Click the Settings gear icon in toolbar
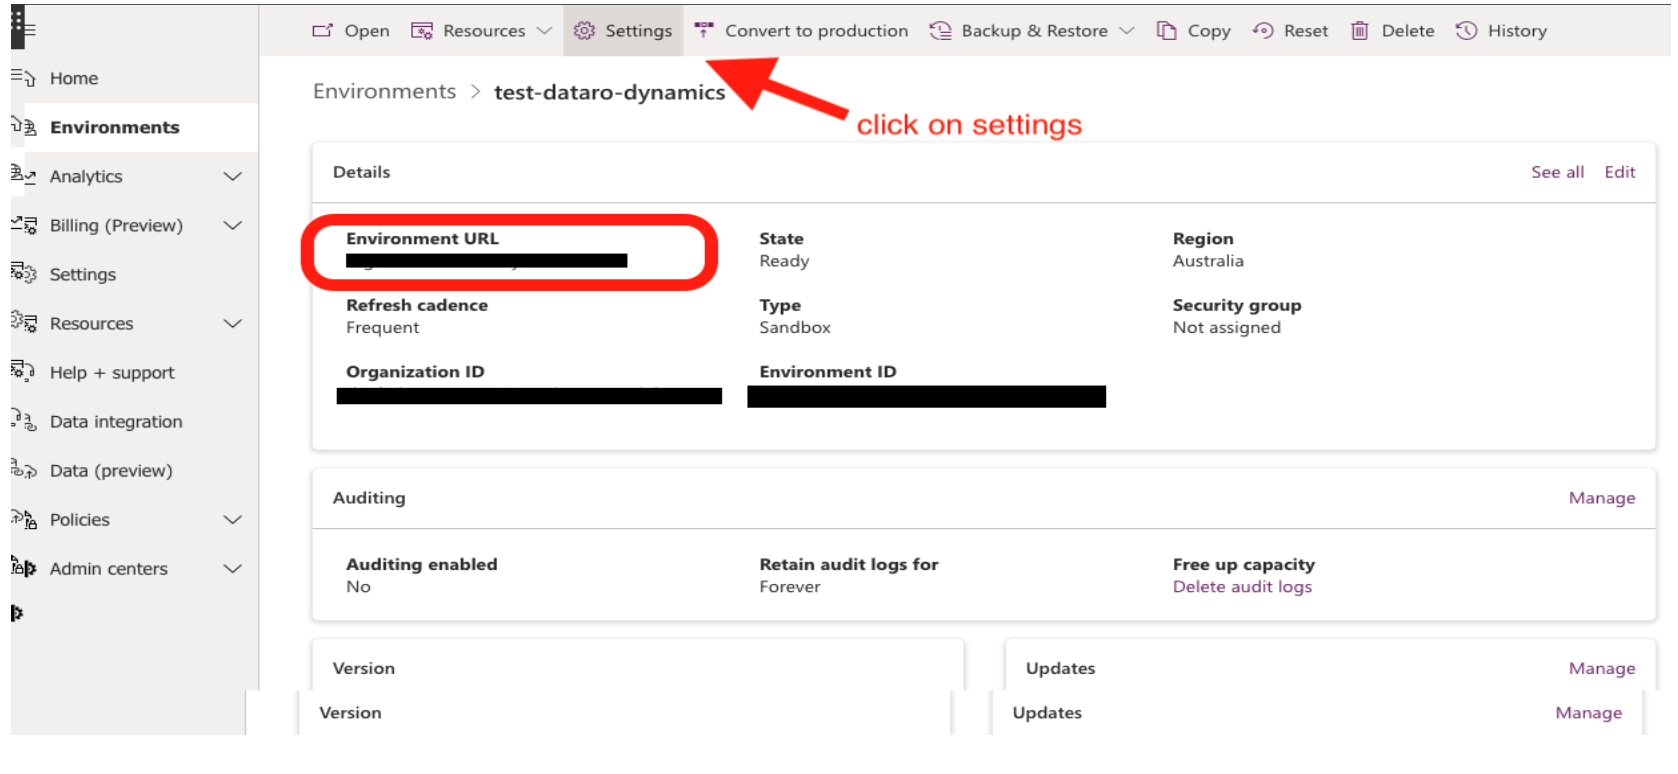1678x774 pixels. click(584, 31)
